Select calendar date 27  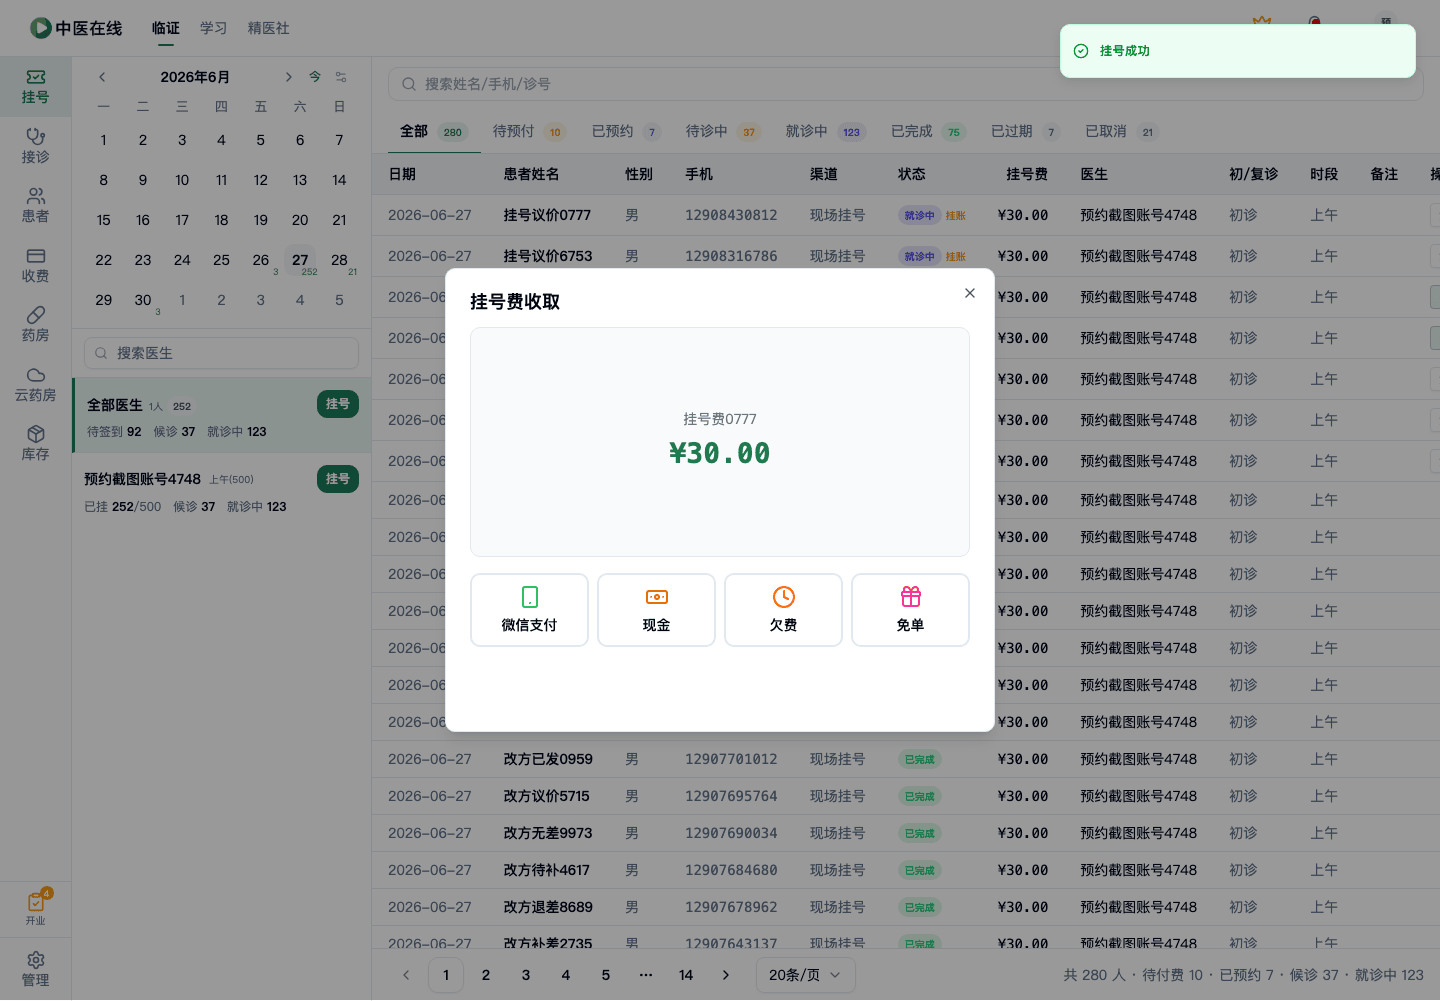coord(300,261)
